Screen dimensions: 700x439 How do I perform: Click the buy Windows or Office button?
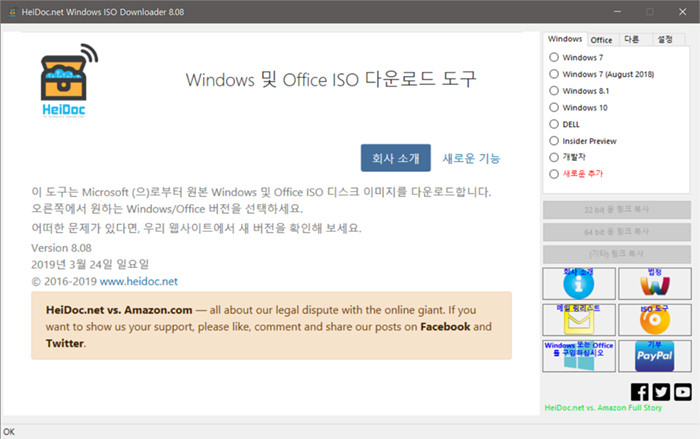579,356
